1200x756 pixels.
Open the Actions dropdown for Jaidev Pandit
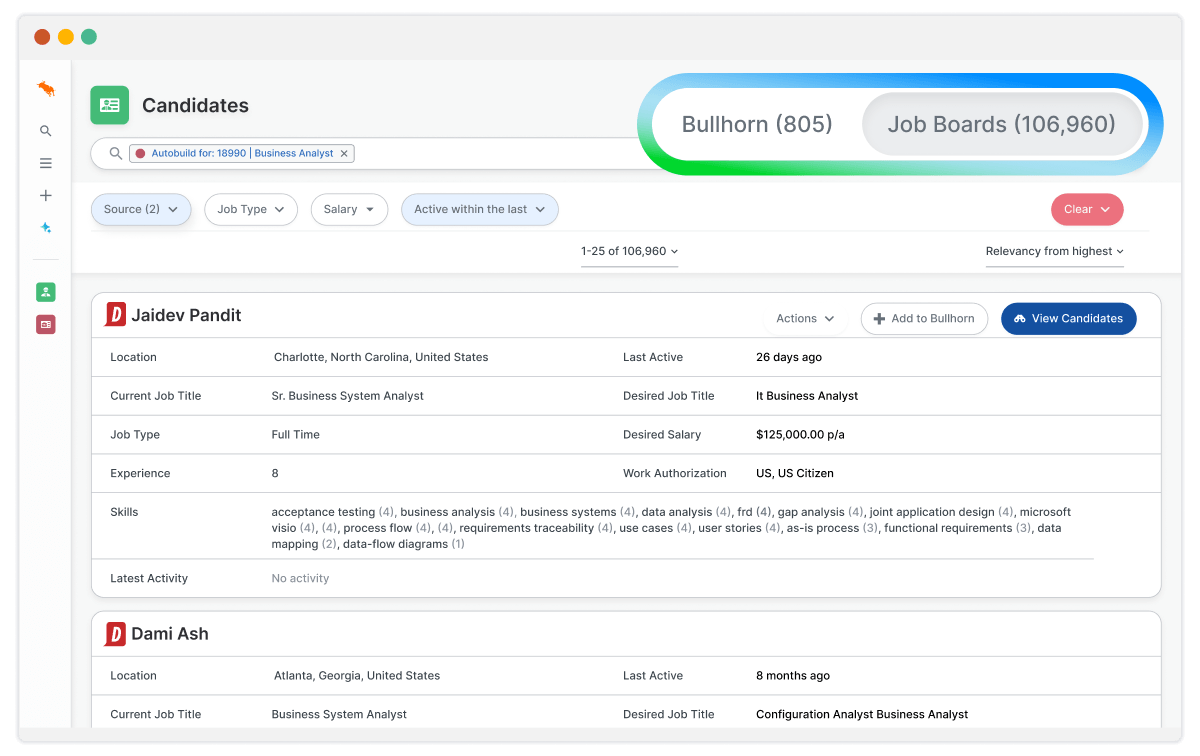click(805, 318)
